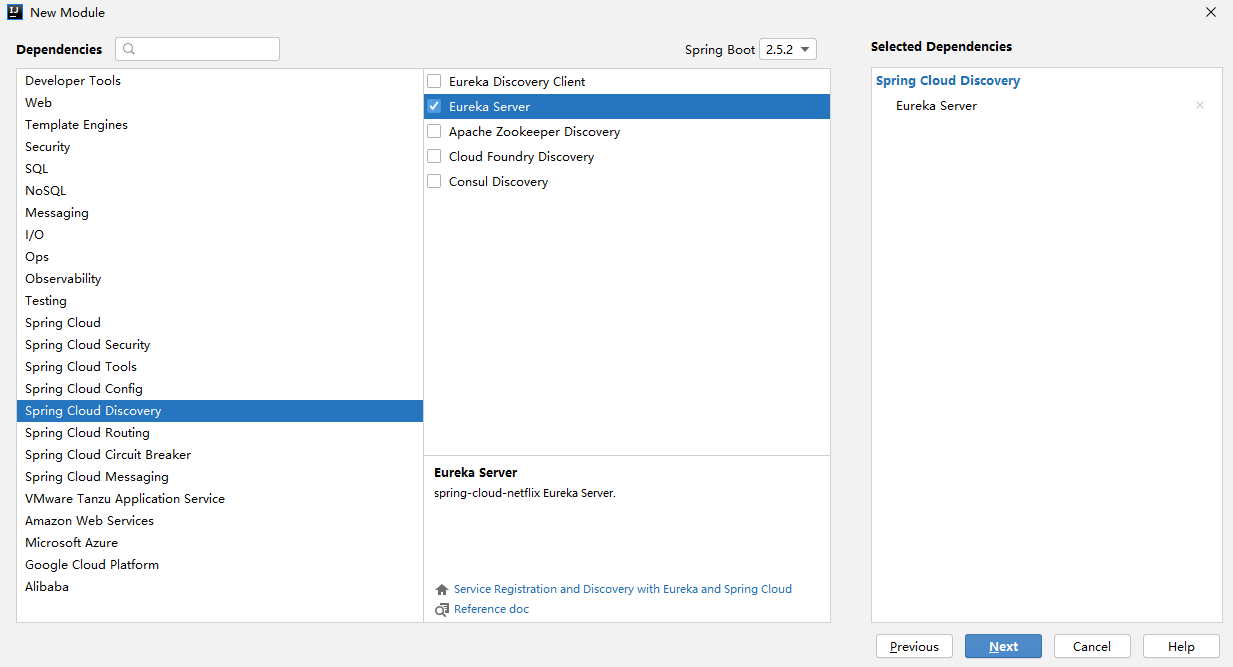Click the Eureka Server description title
The width and height of the screenshot is (1233, 667).
click(x=476, y=473)
